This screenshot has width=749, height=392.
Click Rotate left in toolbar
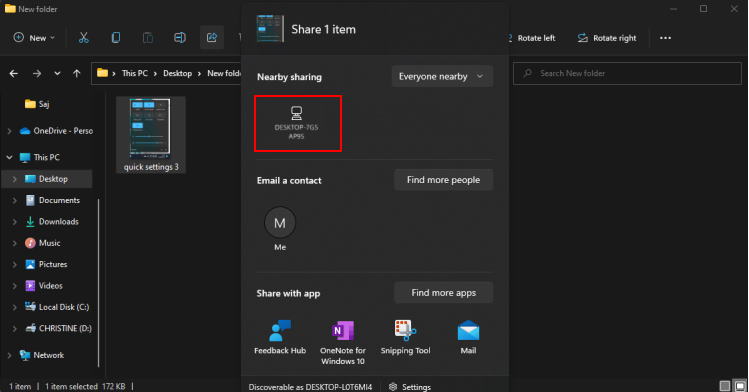[x=532, y=38]
